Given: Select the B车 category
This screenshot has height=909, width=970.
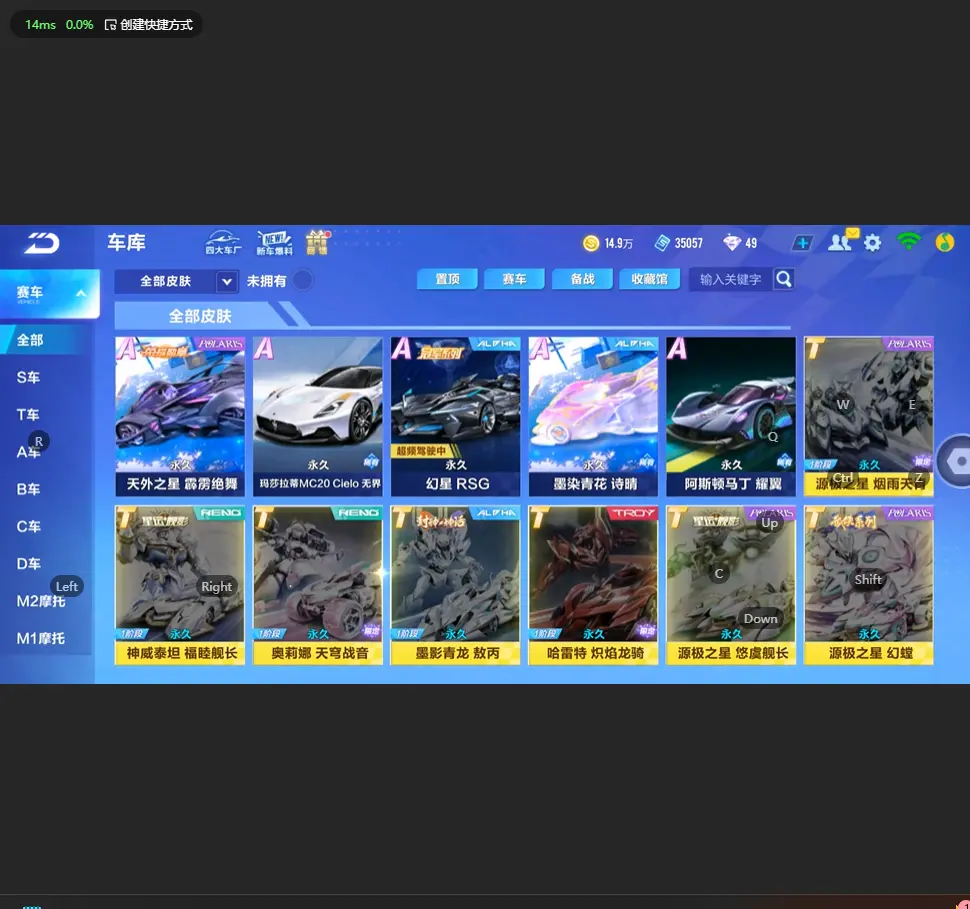Looking at the screenshot, I should [28, 489].
